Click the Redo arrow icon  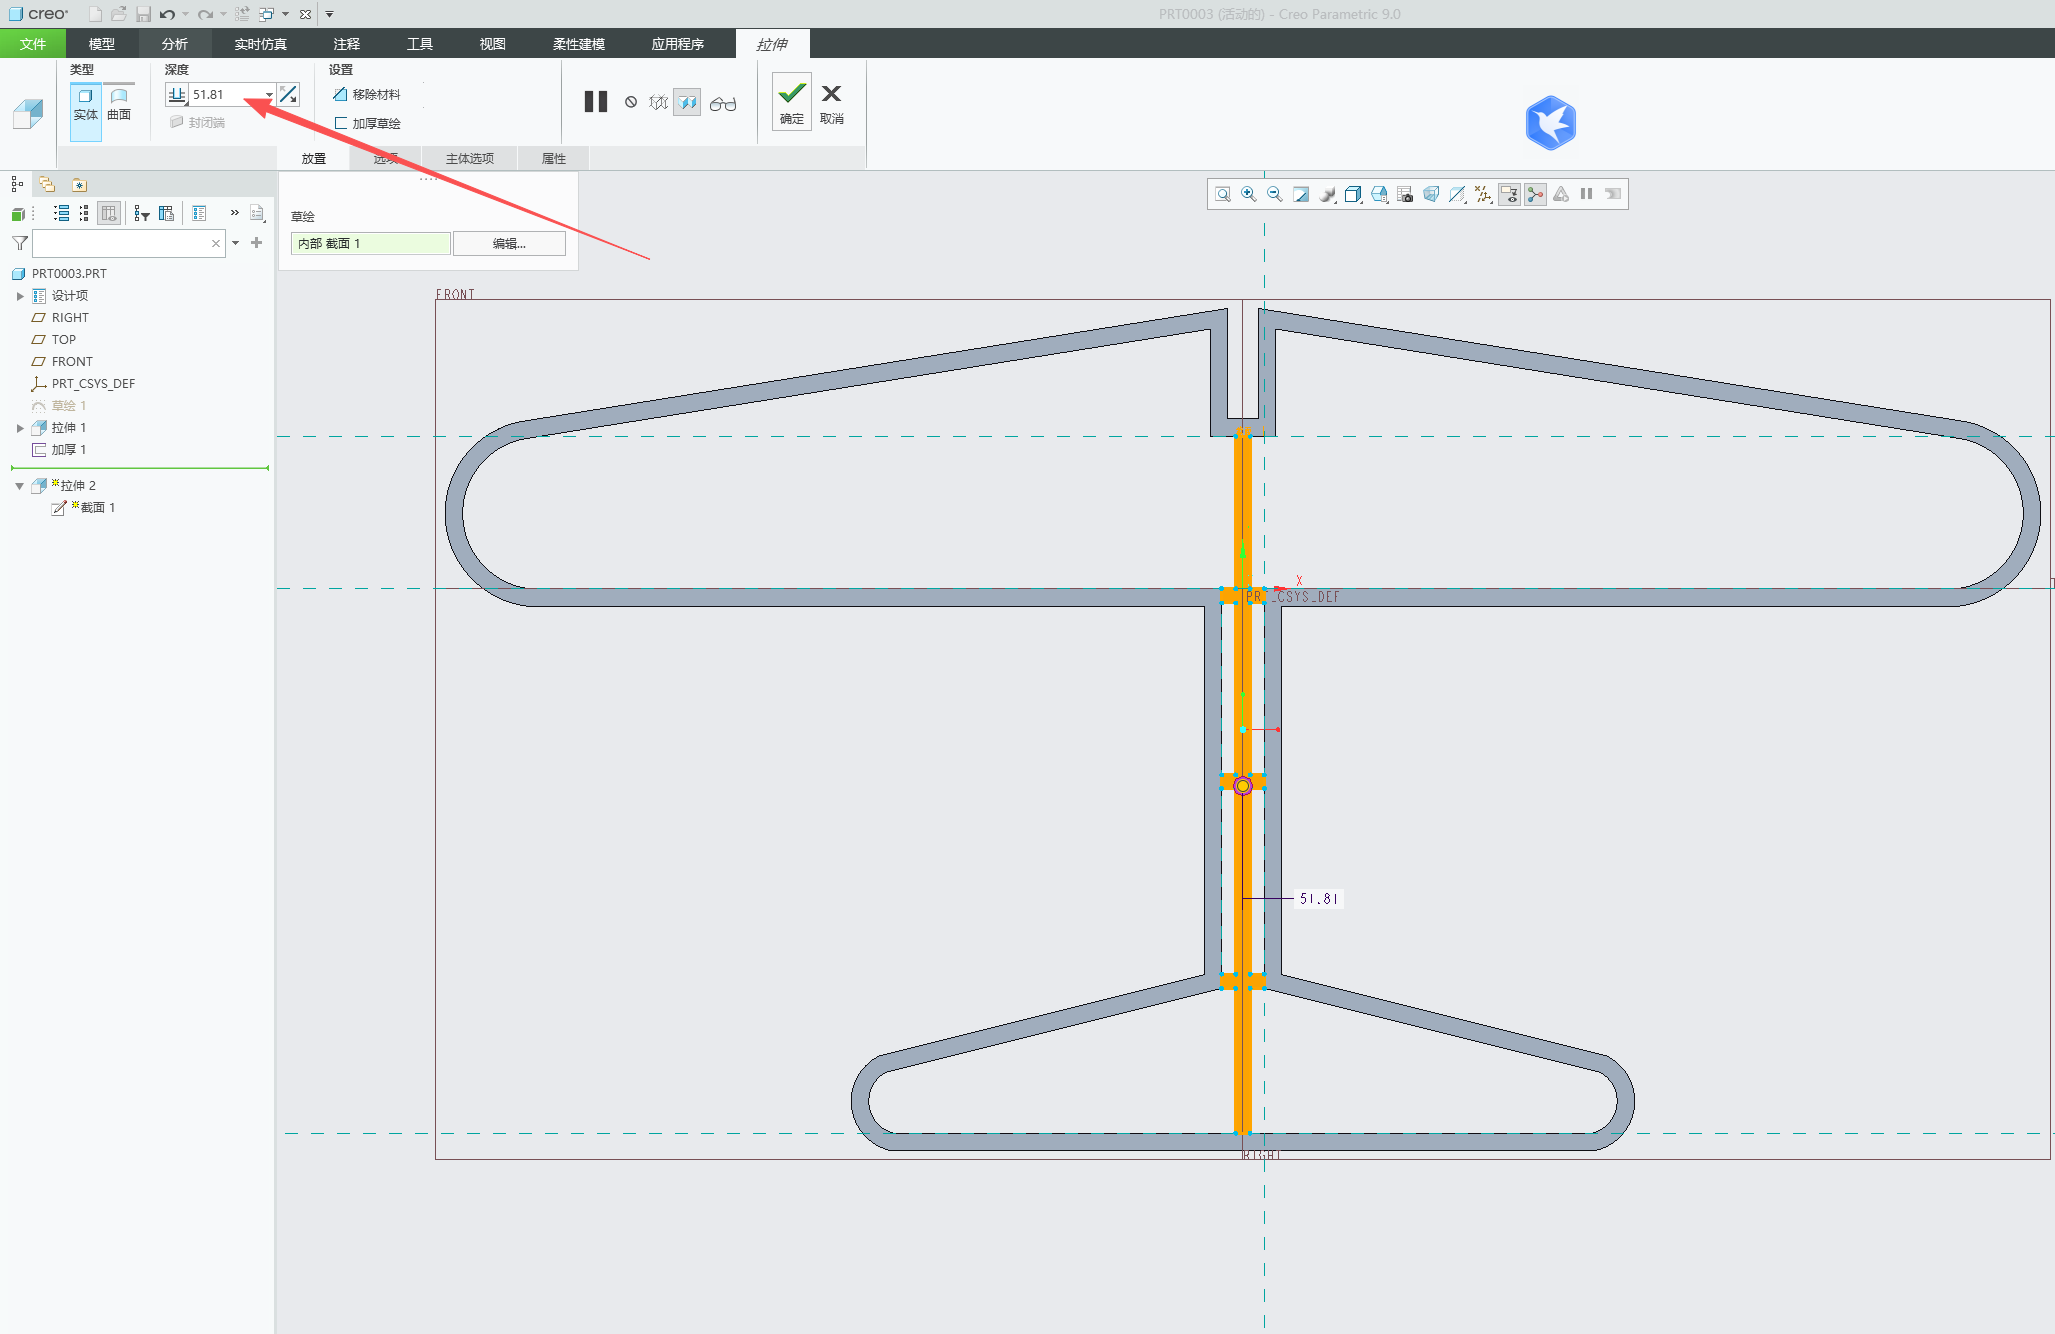point(204,14)
